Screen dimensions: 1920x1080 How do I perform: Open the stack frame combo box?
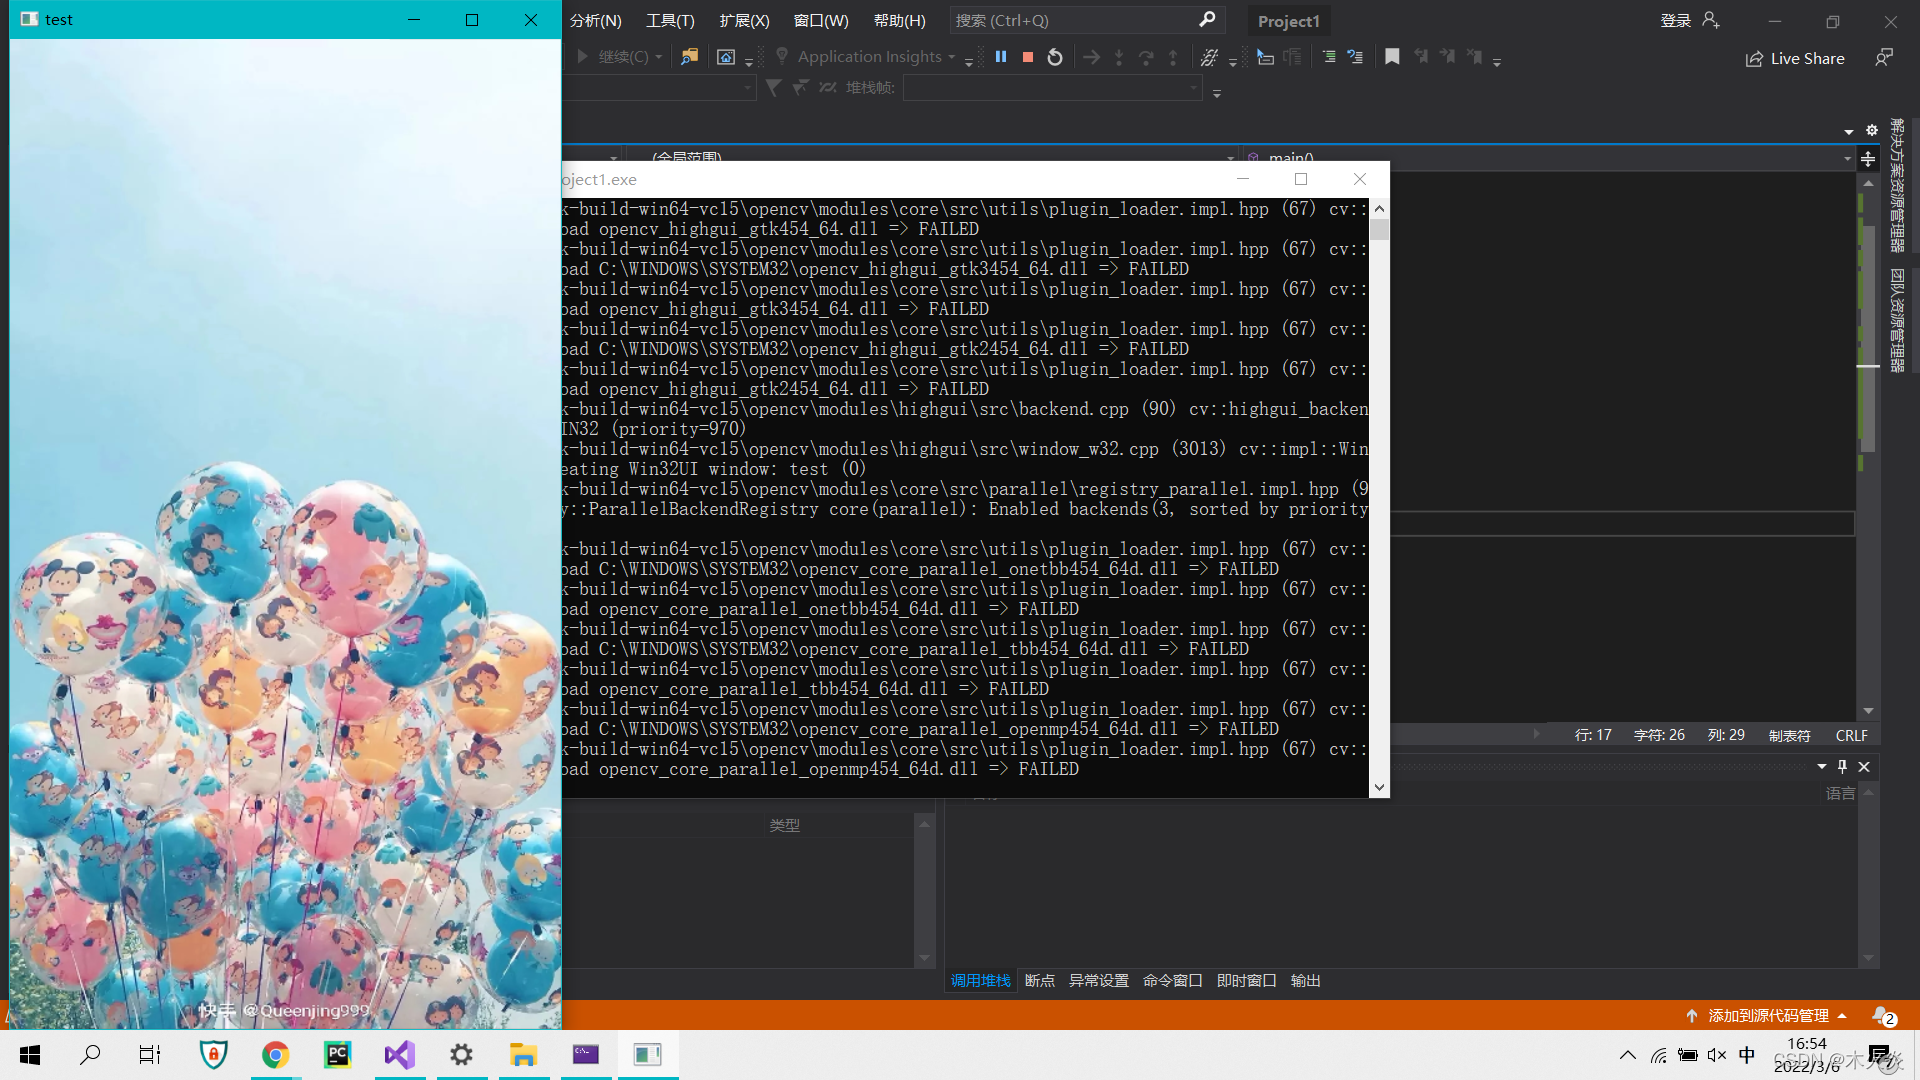pyautogui.click(x=1053, y=88)
